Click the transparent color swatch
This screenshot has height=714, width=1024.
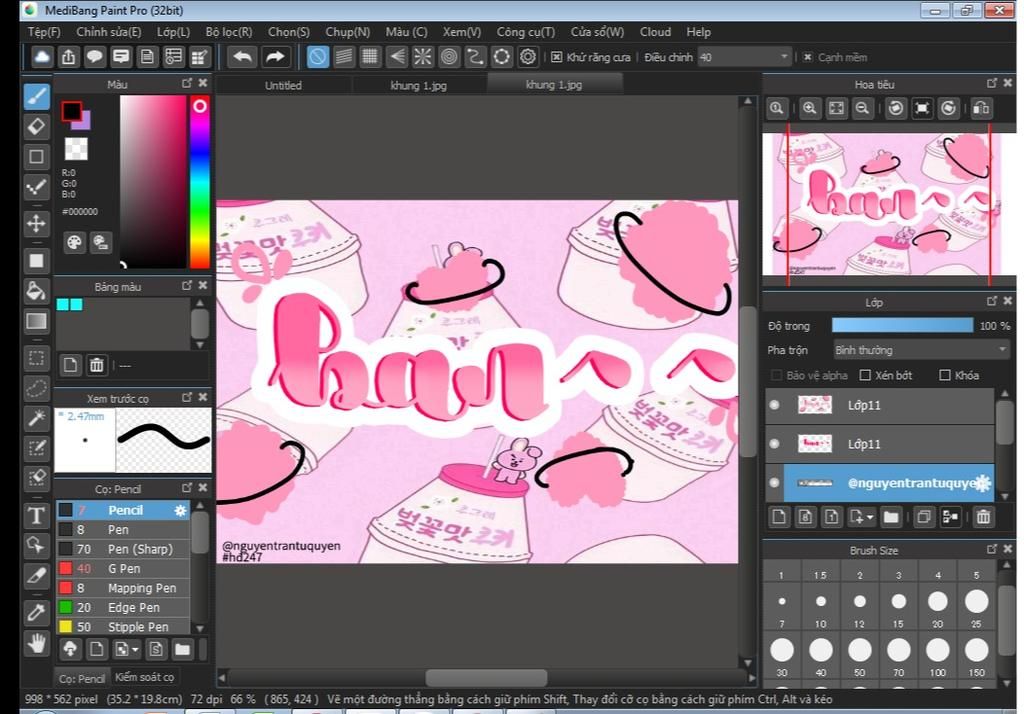[76, 149]
